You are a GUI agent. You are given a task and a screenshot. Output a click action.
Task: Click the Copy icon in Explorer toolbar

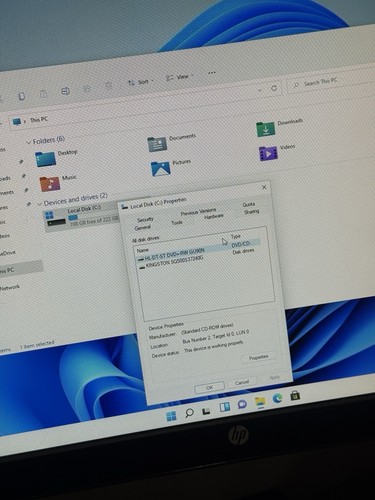pos(22,96)
